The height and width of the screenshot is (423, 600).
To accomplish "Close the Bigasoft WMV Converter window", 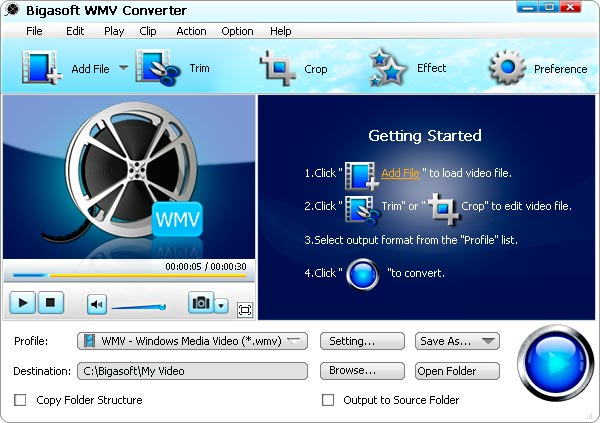I will tap(571, 7).
